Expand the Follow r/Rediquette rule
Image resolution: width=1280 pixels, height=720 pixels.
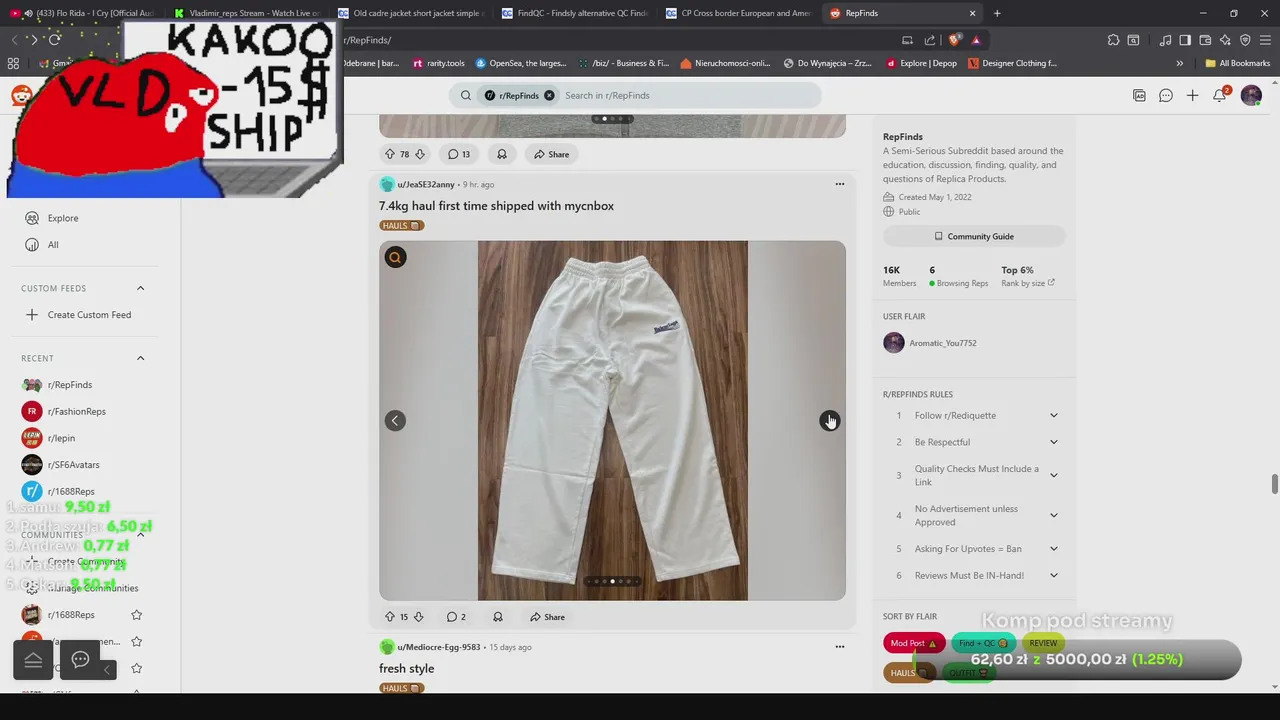1053,415
